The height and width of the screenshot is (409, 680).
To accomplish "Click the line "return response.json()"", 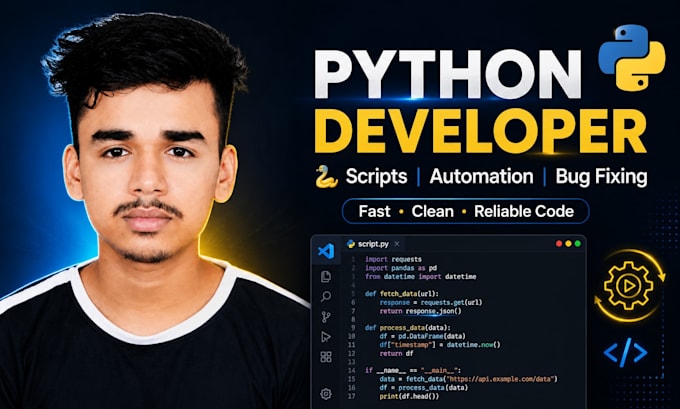I will point(421,311).
